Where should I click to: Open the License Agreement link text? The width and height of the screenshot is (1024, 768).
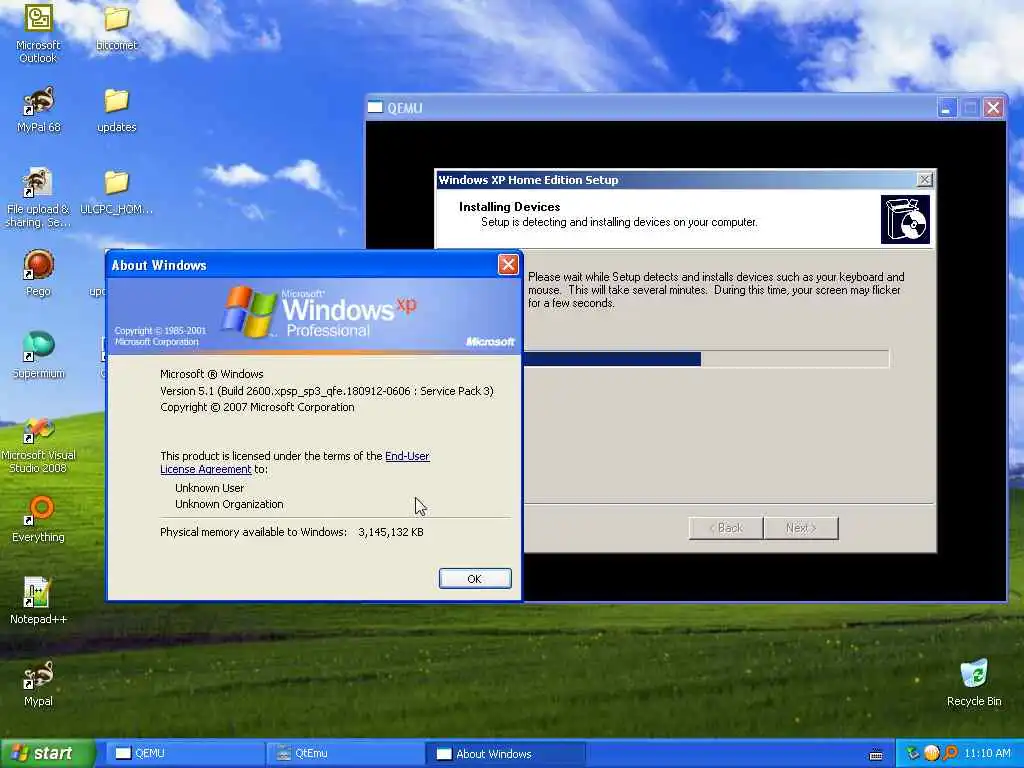(x=206, y=470)
